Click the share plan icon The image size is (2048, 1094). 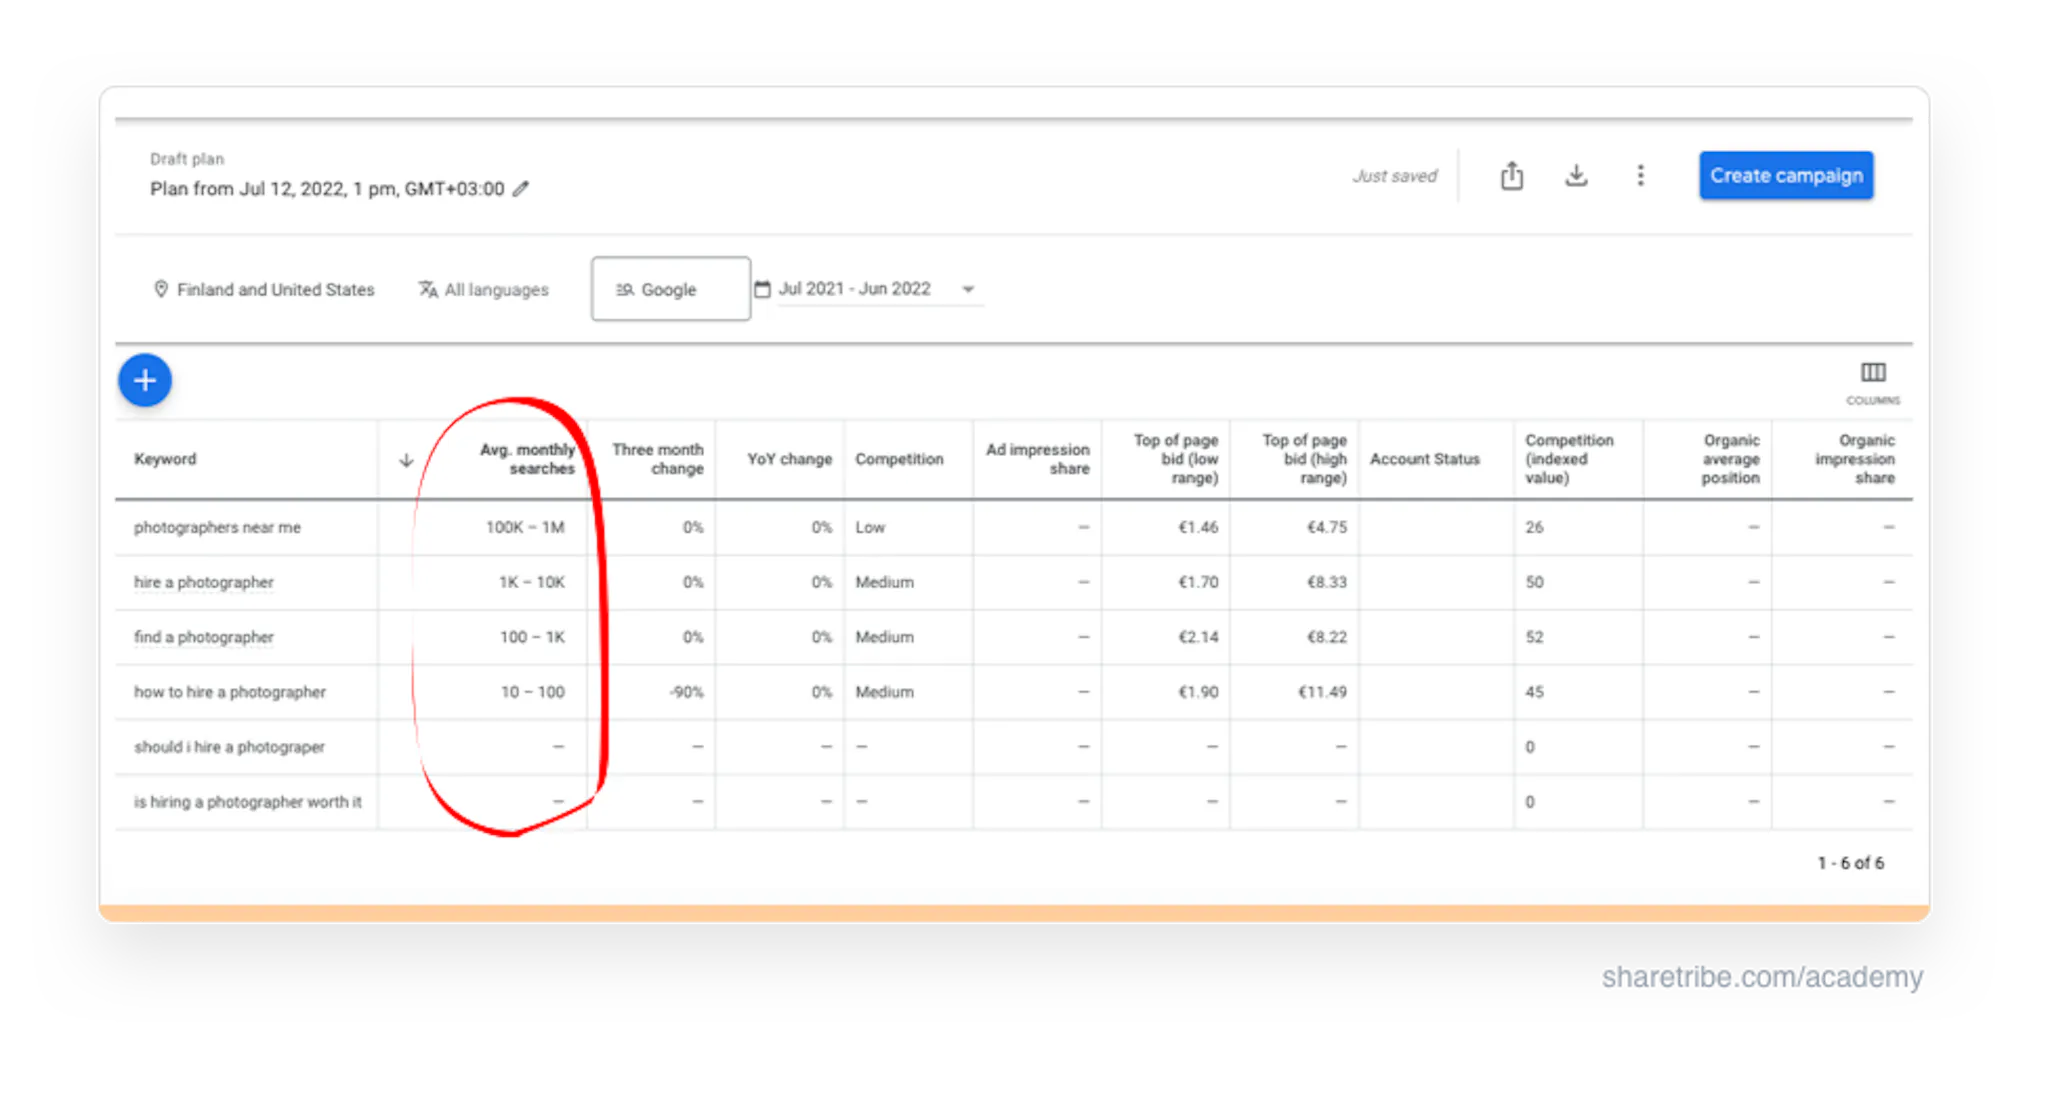click(x=1511, y=175)
